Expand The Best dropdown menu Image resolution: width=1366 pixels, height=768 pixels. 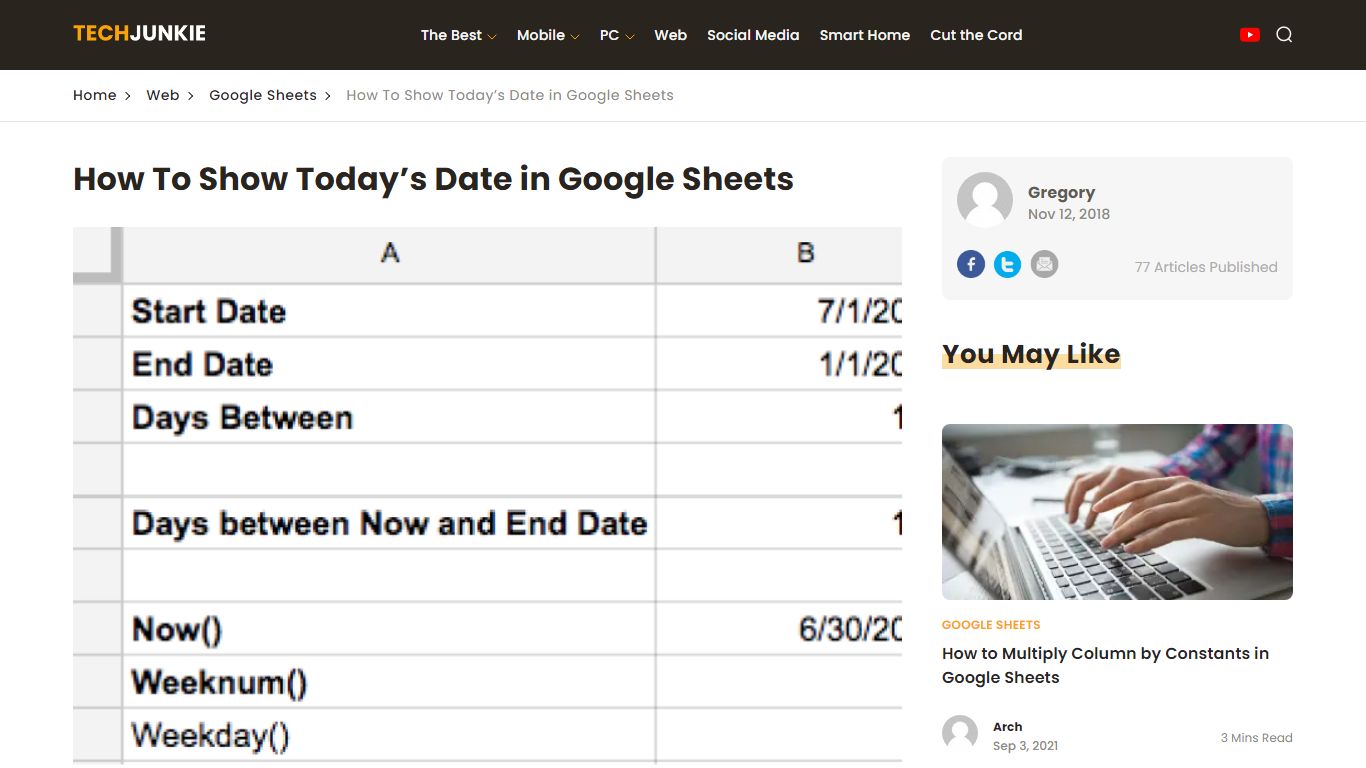click(x=458, y=35)
